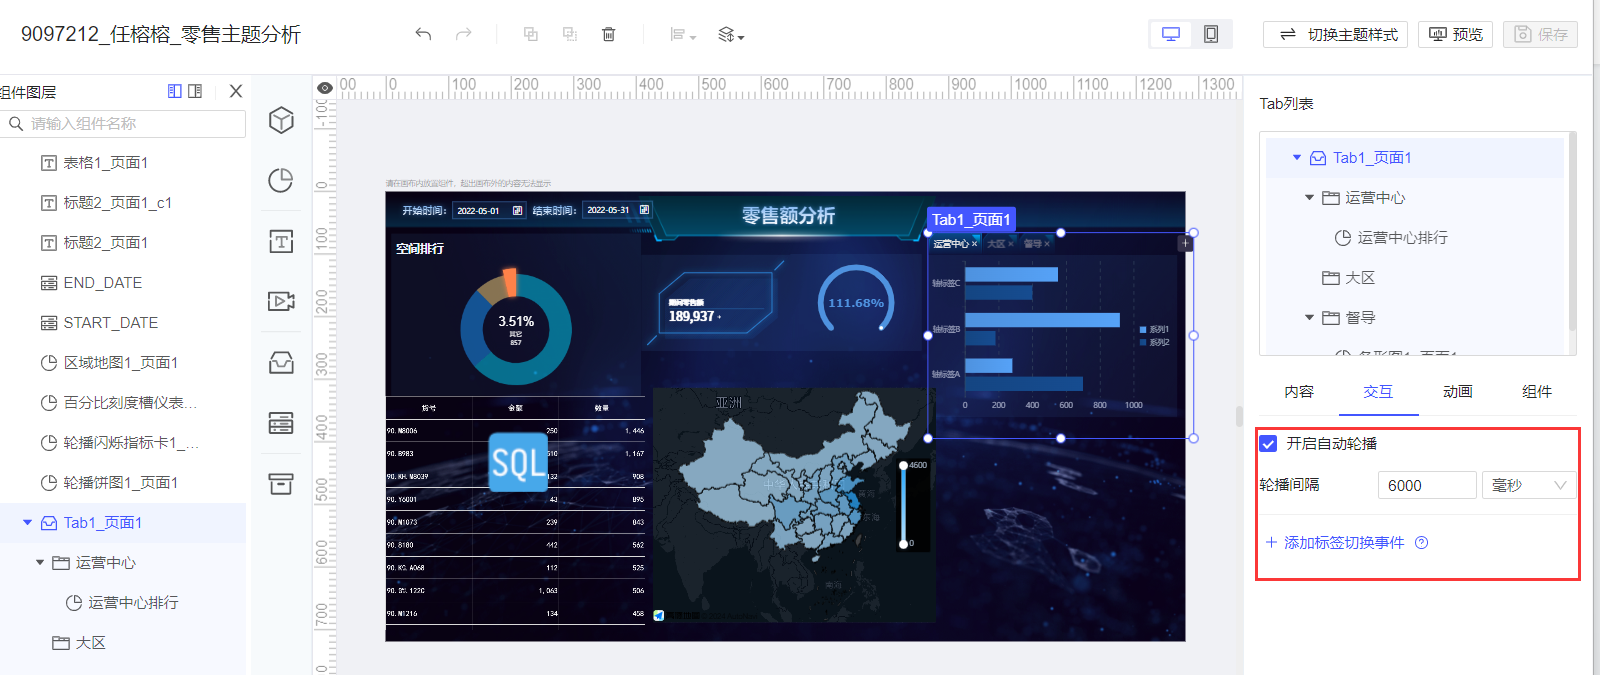The width and height of the screenshot is (1600, 675).
Task: Open the 组件 tab
Action: click(1536, 392)
